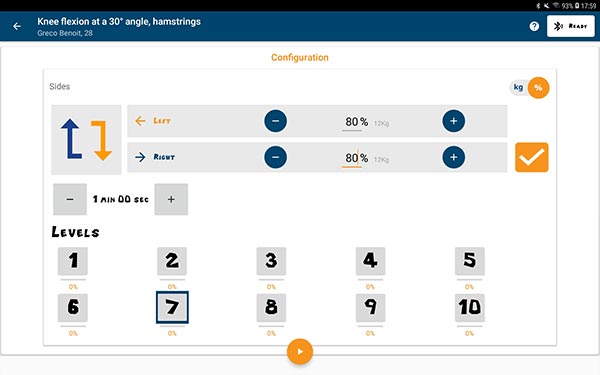This screenshot has height=375, width=600.
Task: Reduce the duration with minus button
Action: point(70,199)
